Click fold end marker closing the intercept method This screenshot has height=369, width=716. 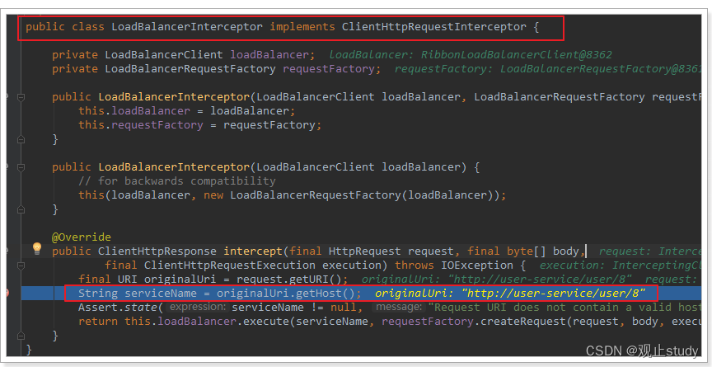point(21,336)
